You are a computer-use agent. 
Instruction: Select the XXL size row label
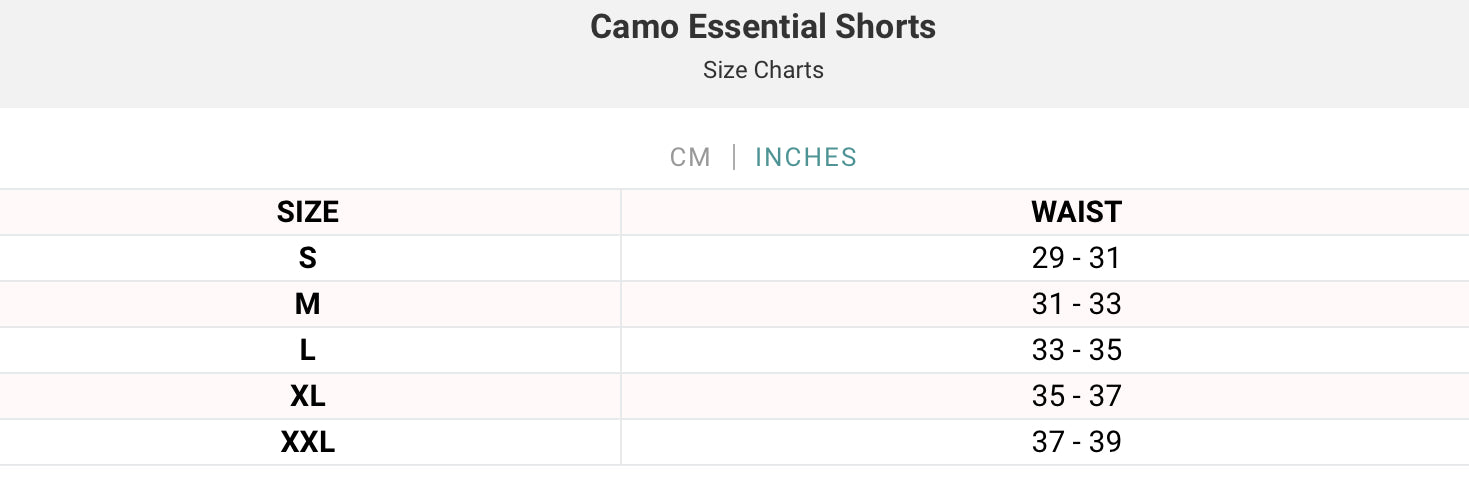[308, 442]
